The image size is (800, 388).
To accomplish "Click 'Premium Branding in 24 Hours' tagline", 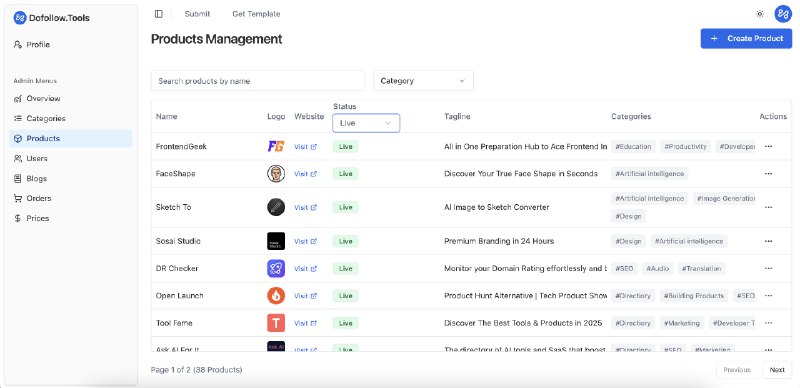I will tap(499, 241).
